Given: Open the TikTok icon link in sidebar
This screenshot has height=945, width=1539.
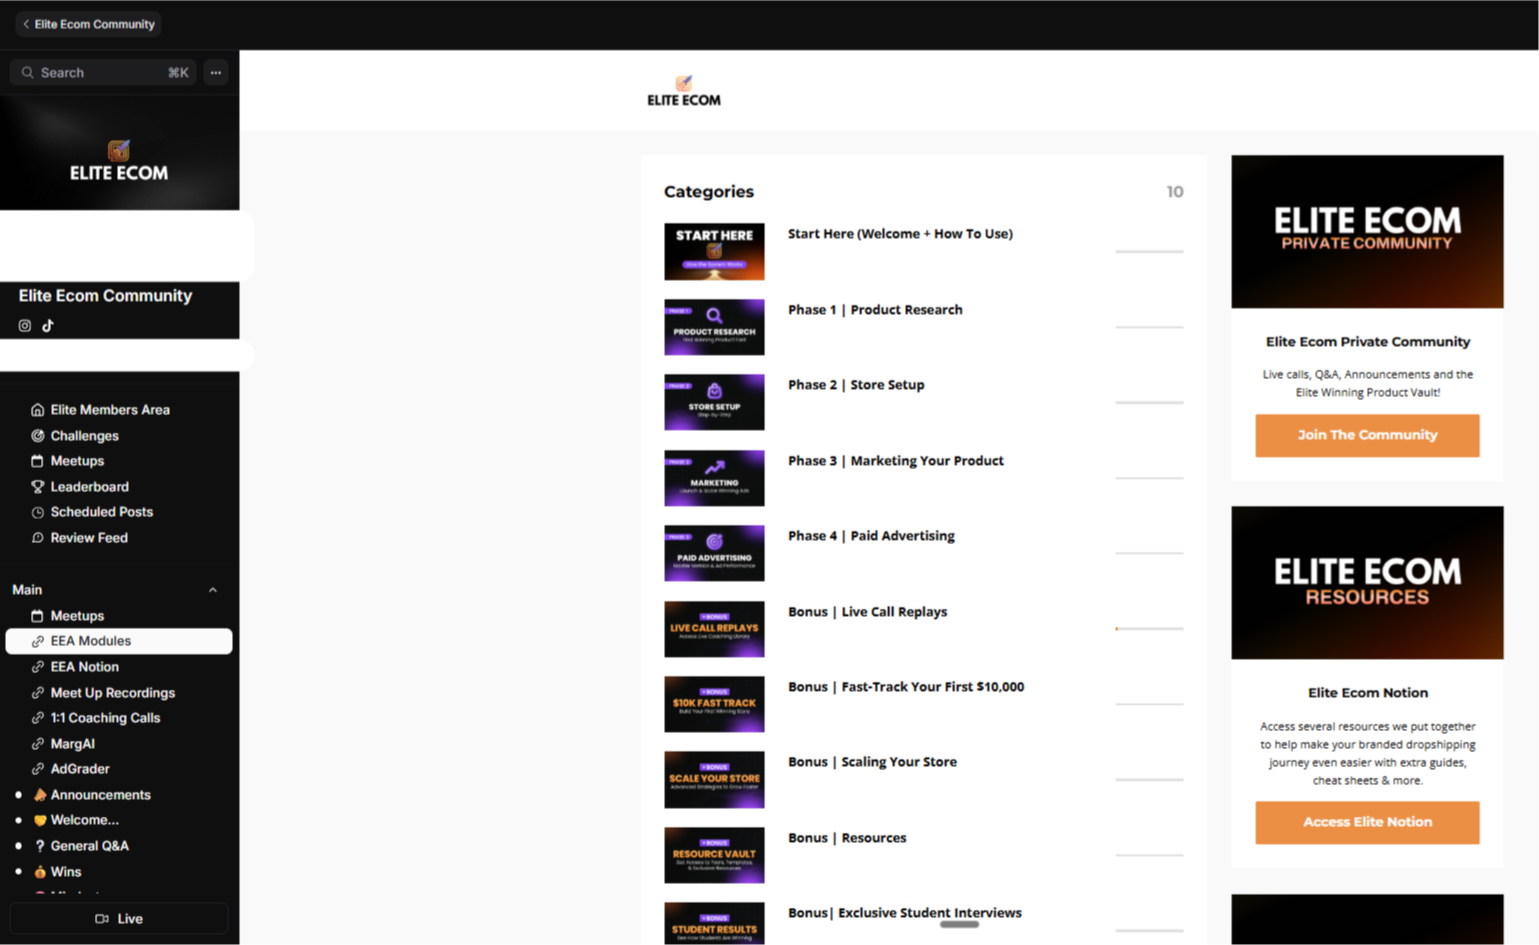Looking at the screenshot, I should point(48,326).
